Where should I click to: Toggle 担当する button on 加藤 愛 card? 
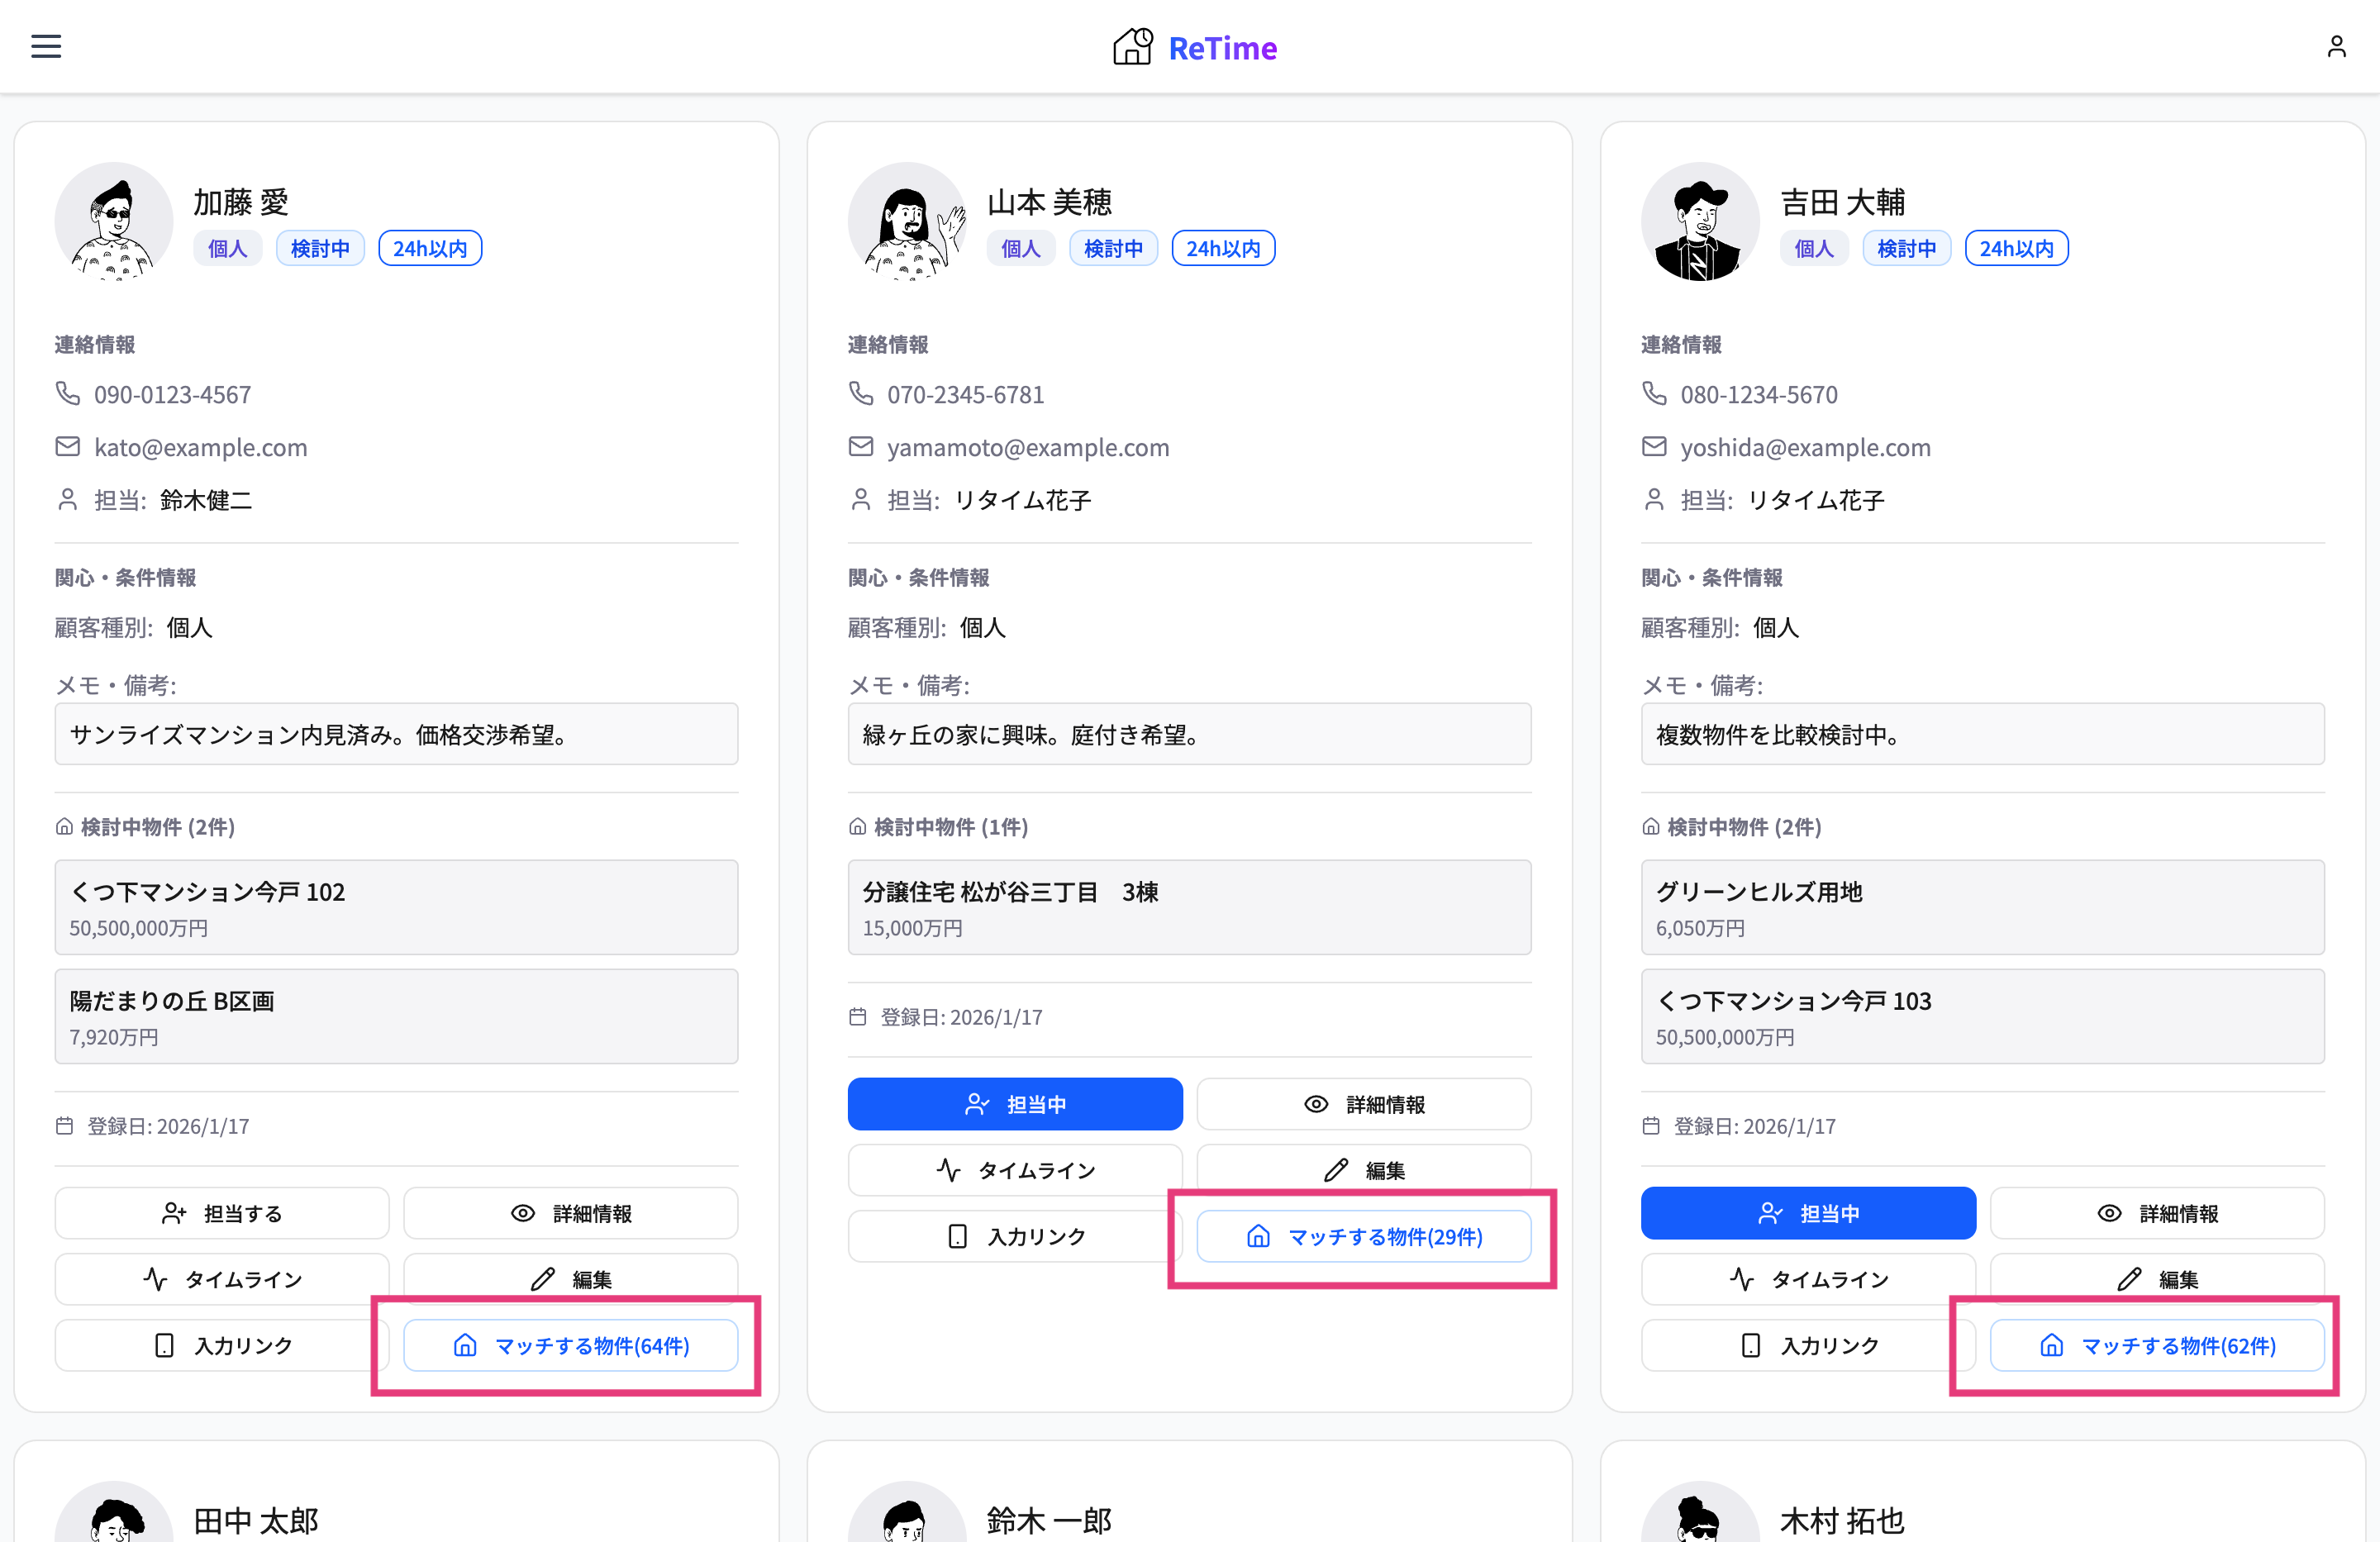tap(222, 1213)
